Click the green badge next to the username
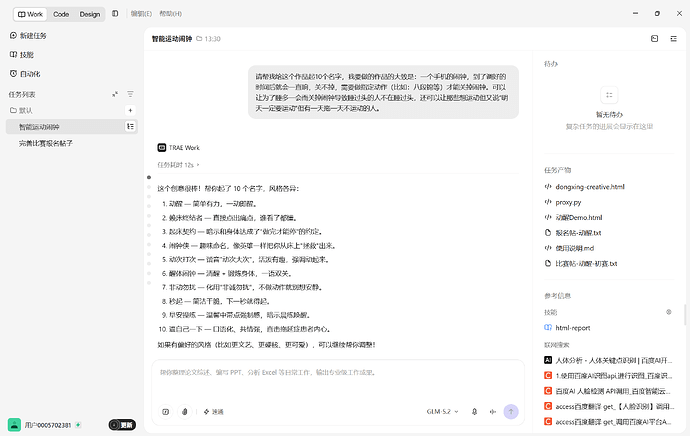This screenshot has height=436, width=690. 78,425
